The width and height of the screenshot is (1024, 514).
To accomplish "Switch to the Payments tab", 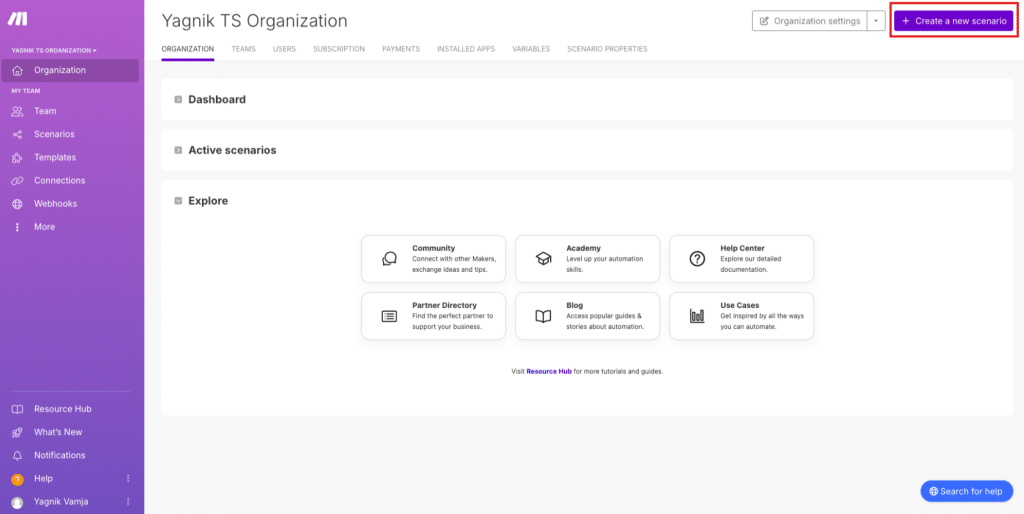I will pos(401,49).
